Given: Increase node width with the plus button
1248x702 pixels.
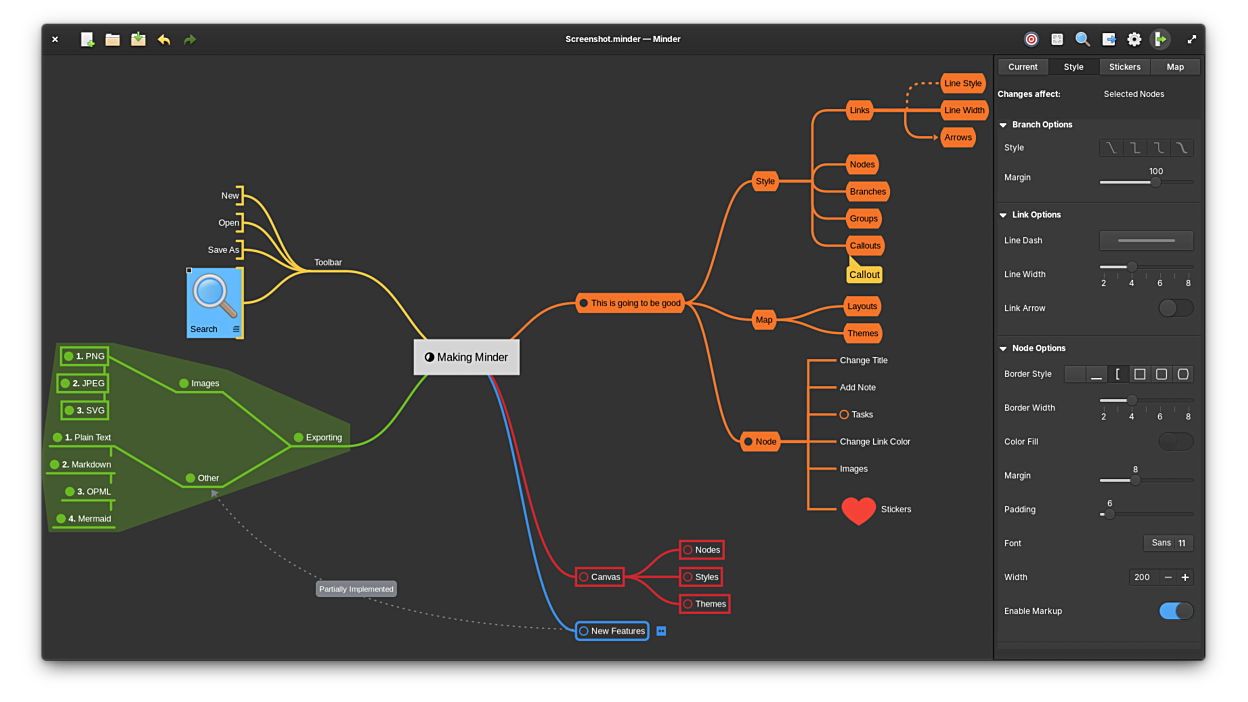Looking at the screenshot, I should (1185, 577).
